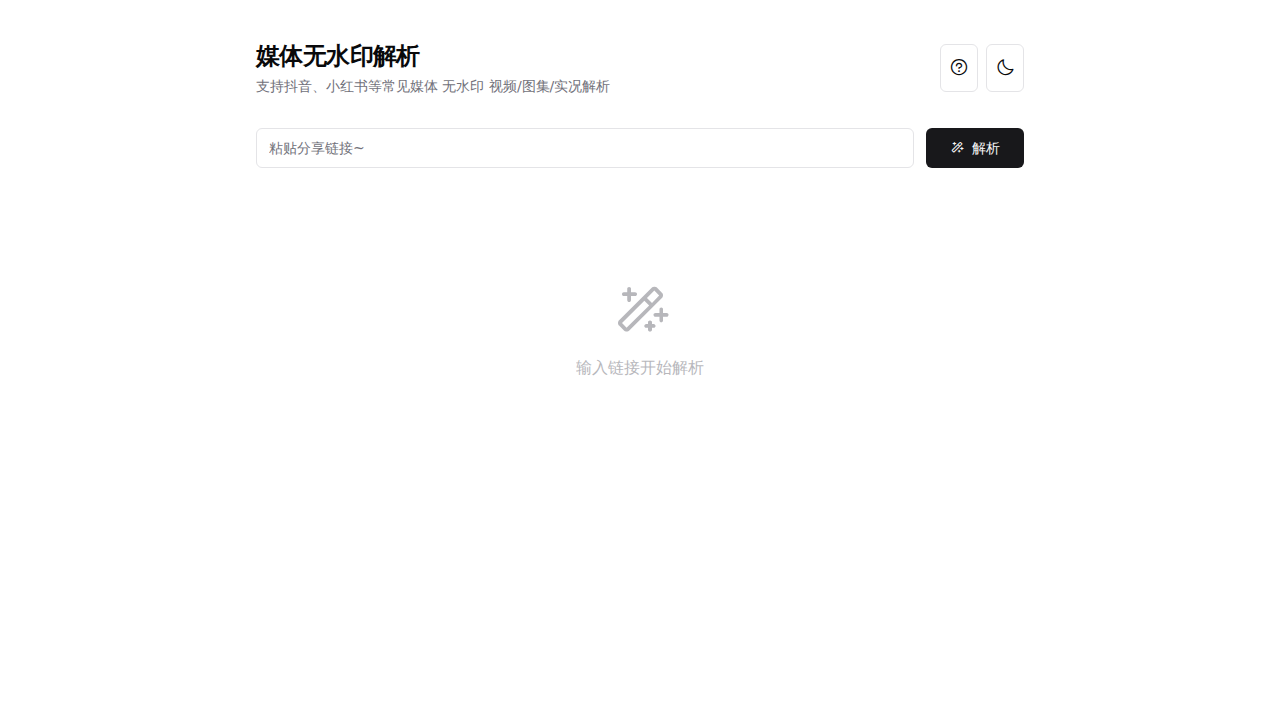1280x720 pixels.
Task: Click 解析 to start parsing
Action: pyautogui.click(x=974, y=147)
